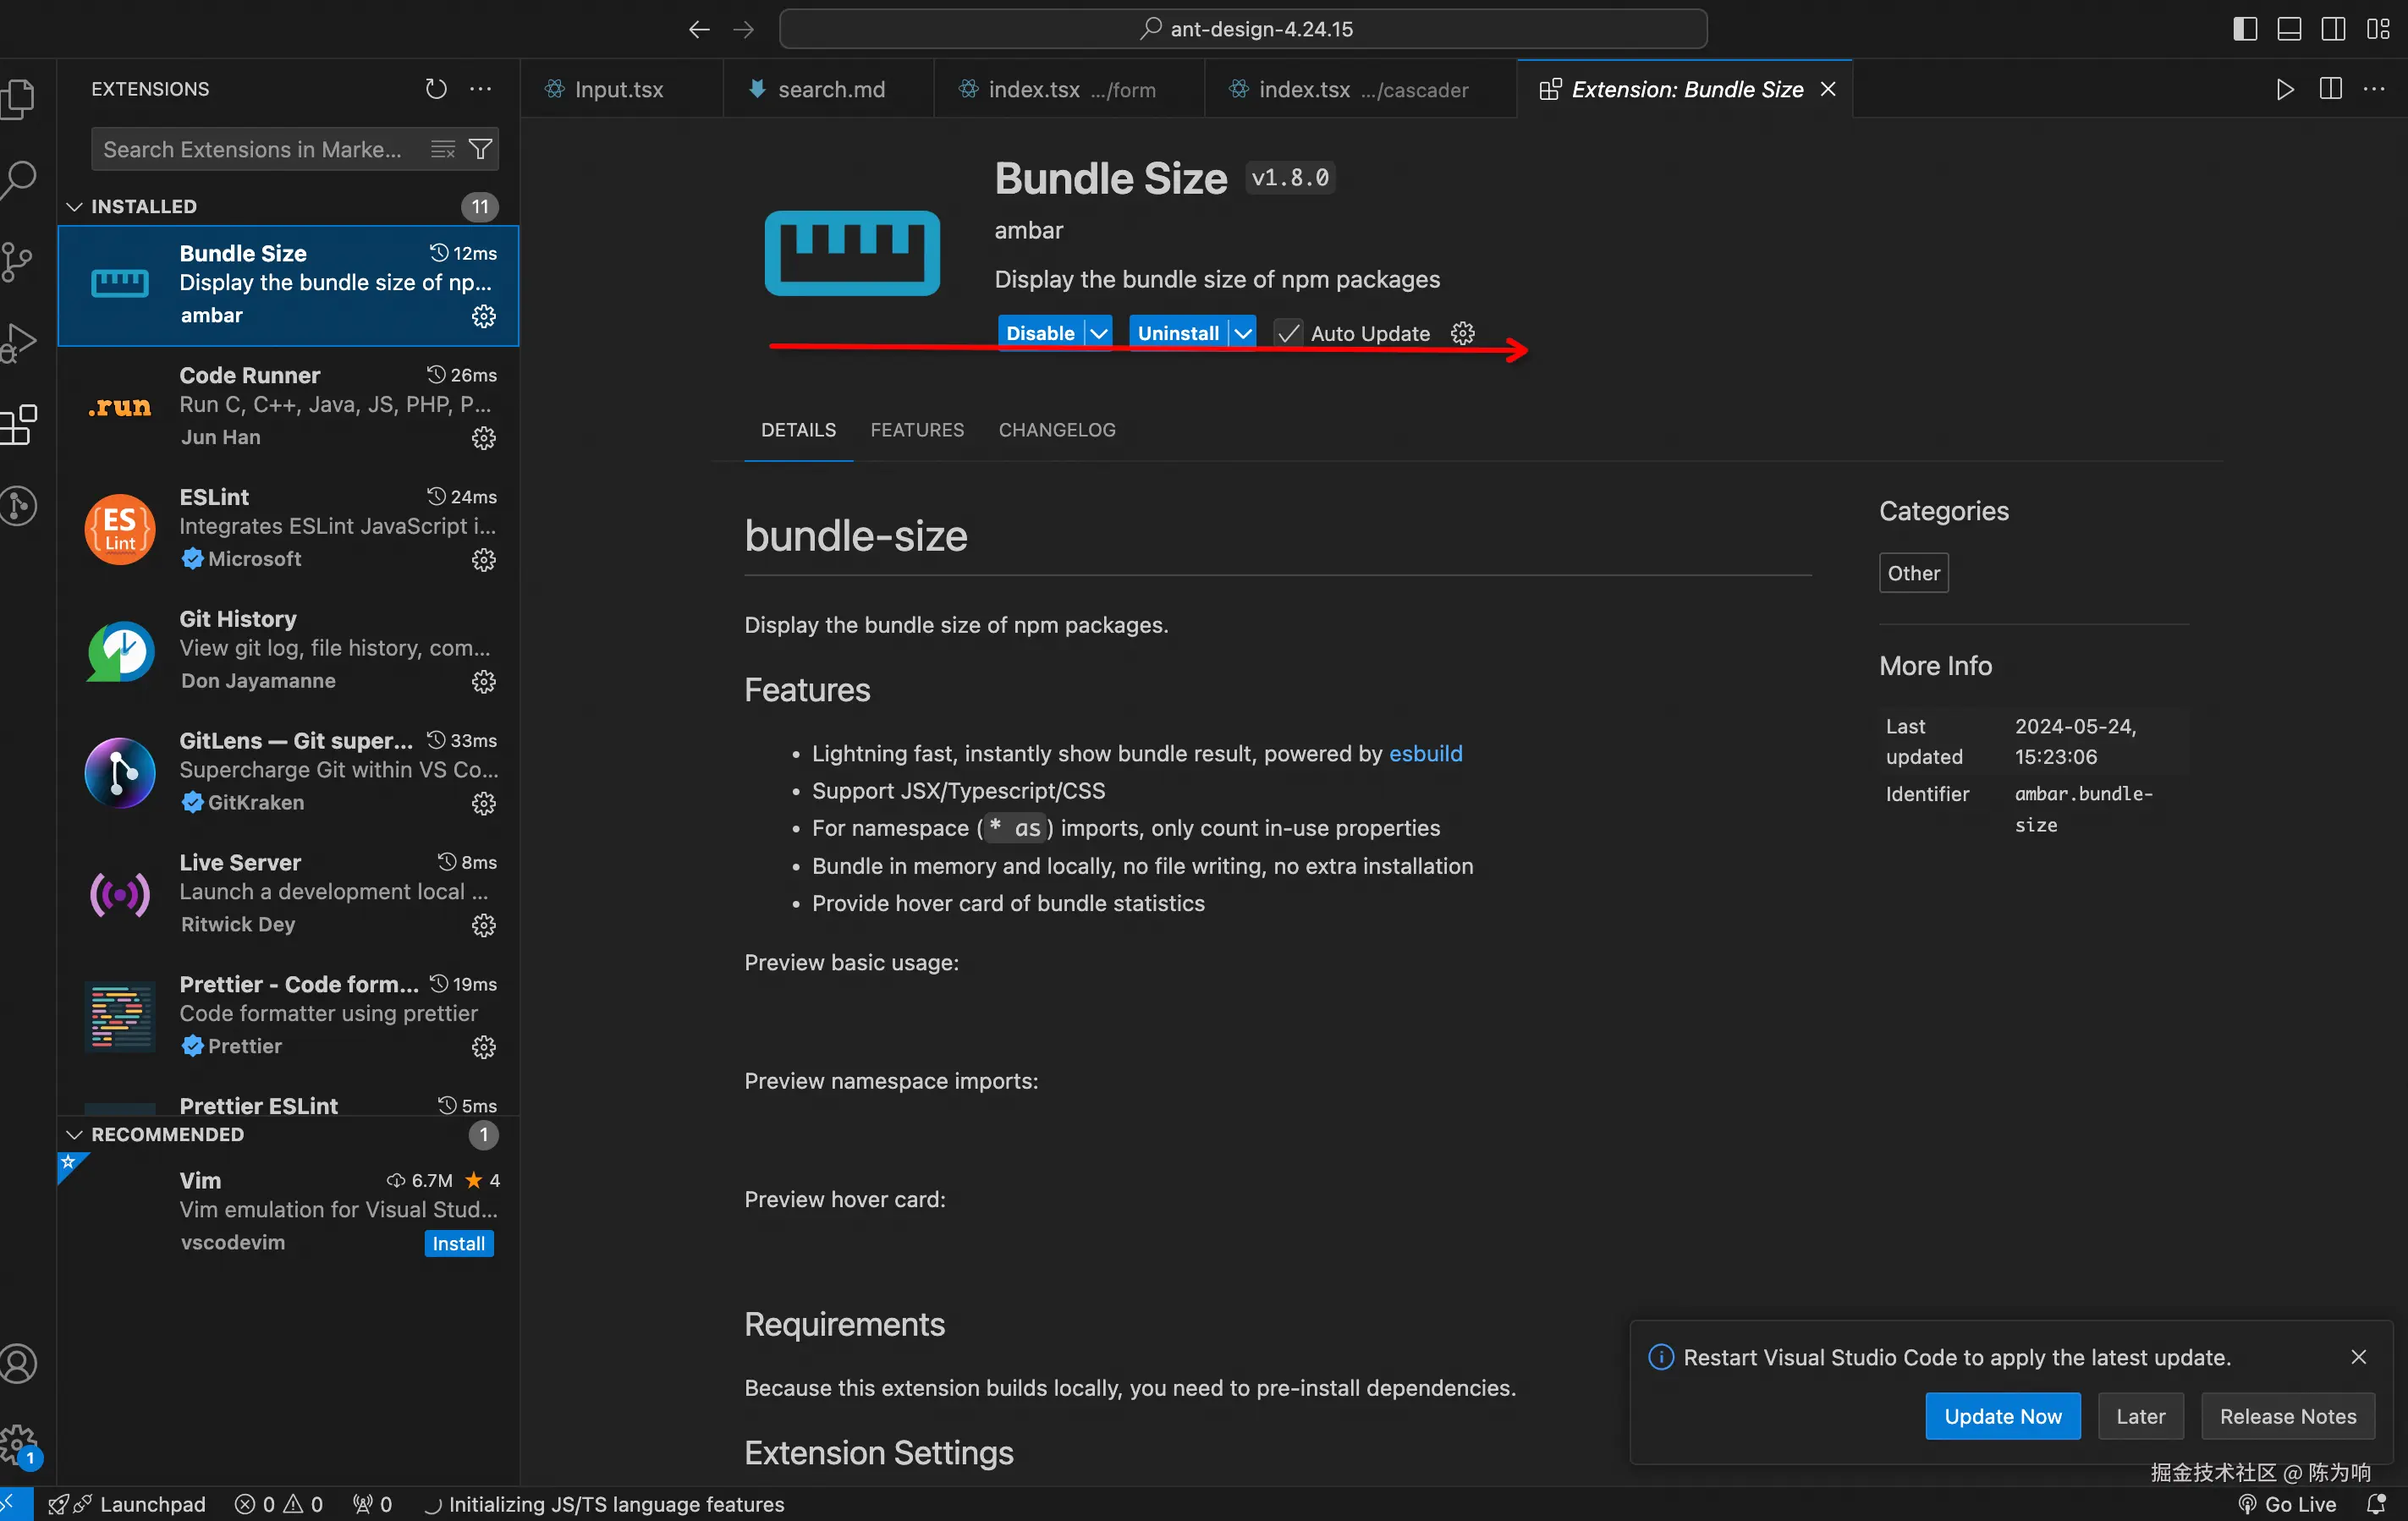Toggle the panel layout icon
Viewport: 2408px width, 1521px height.
pyautogui.click(x=2289, y=29)
